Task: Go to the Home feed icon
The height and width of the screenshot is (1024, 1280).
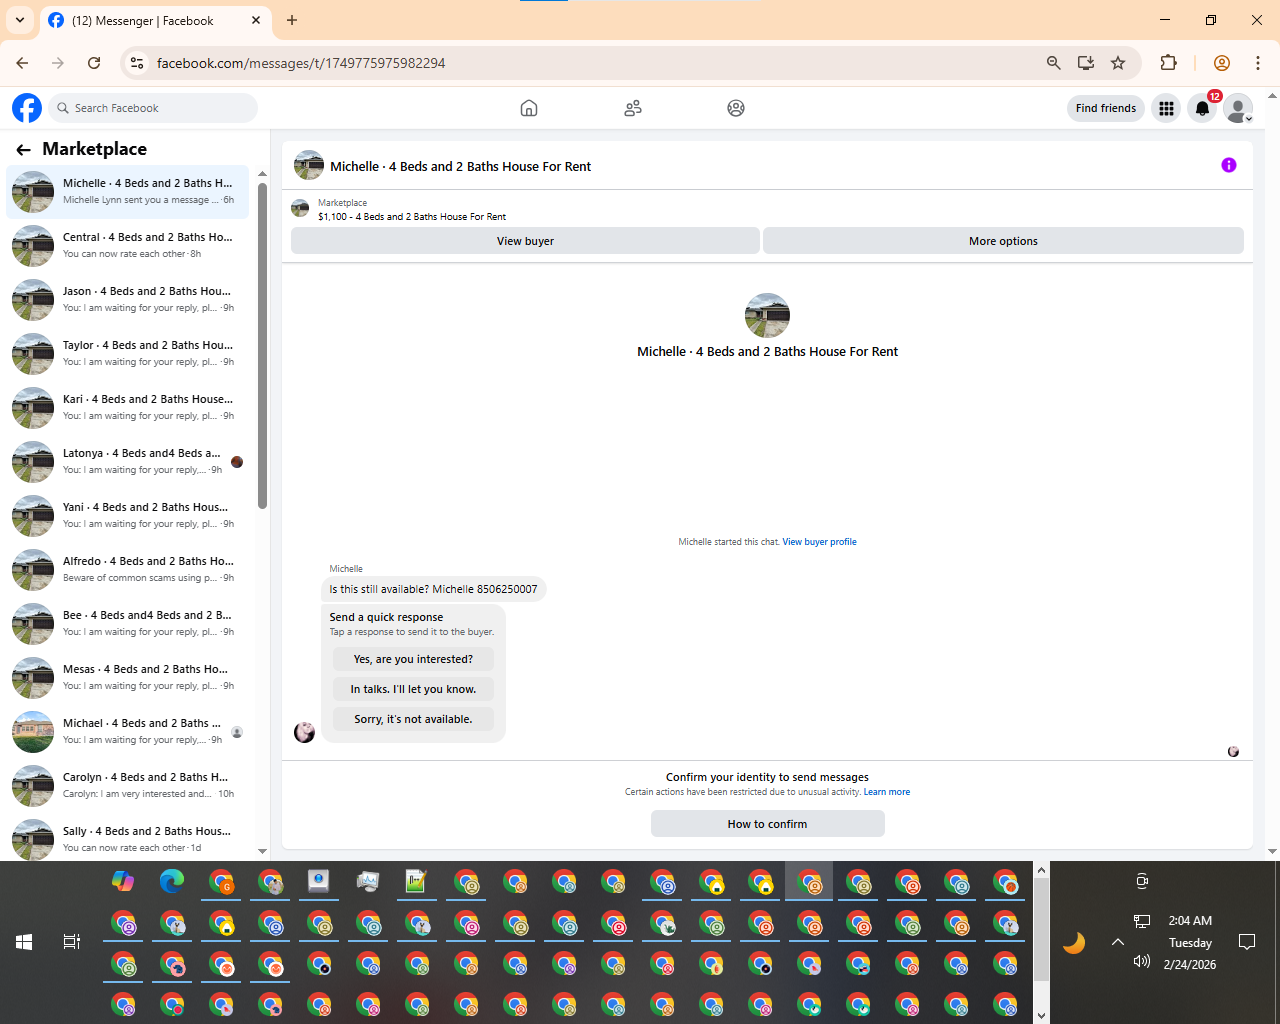Action: (x=529, y=108)
